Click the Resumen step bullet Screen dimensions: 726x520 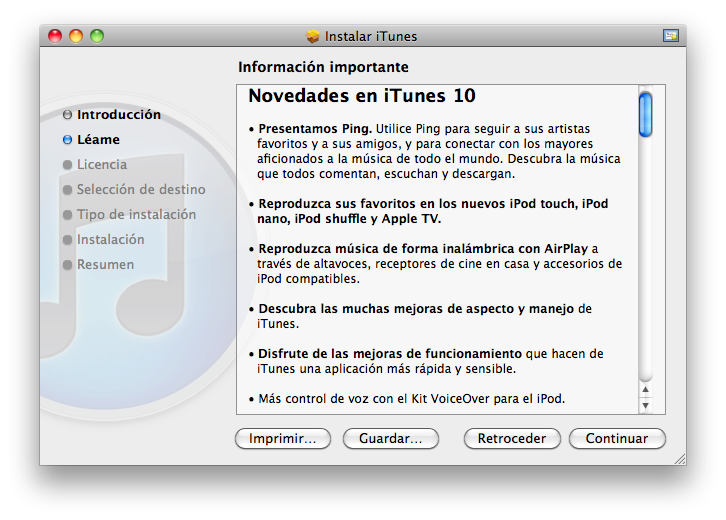point(68,264)
